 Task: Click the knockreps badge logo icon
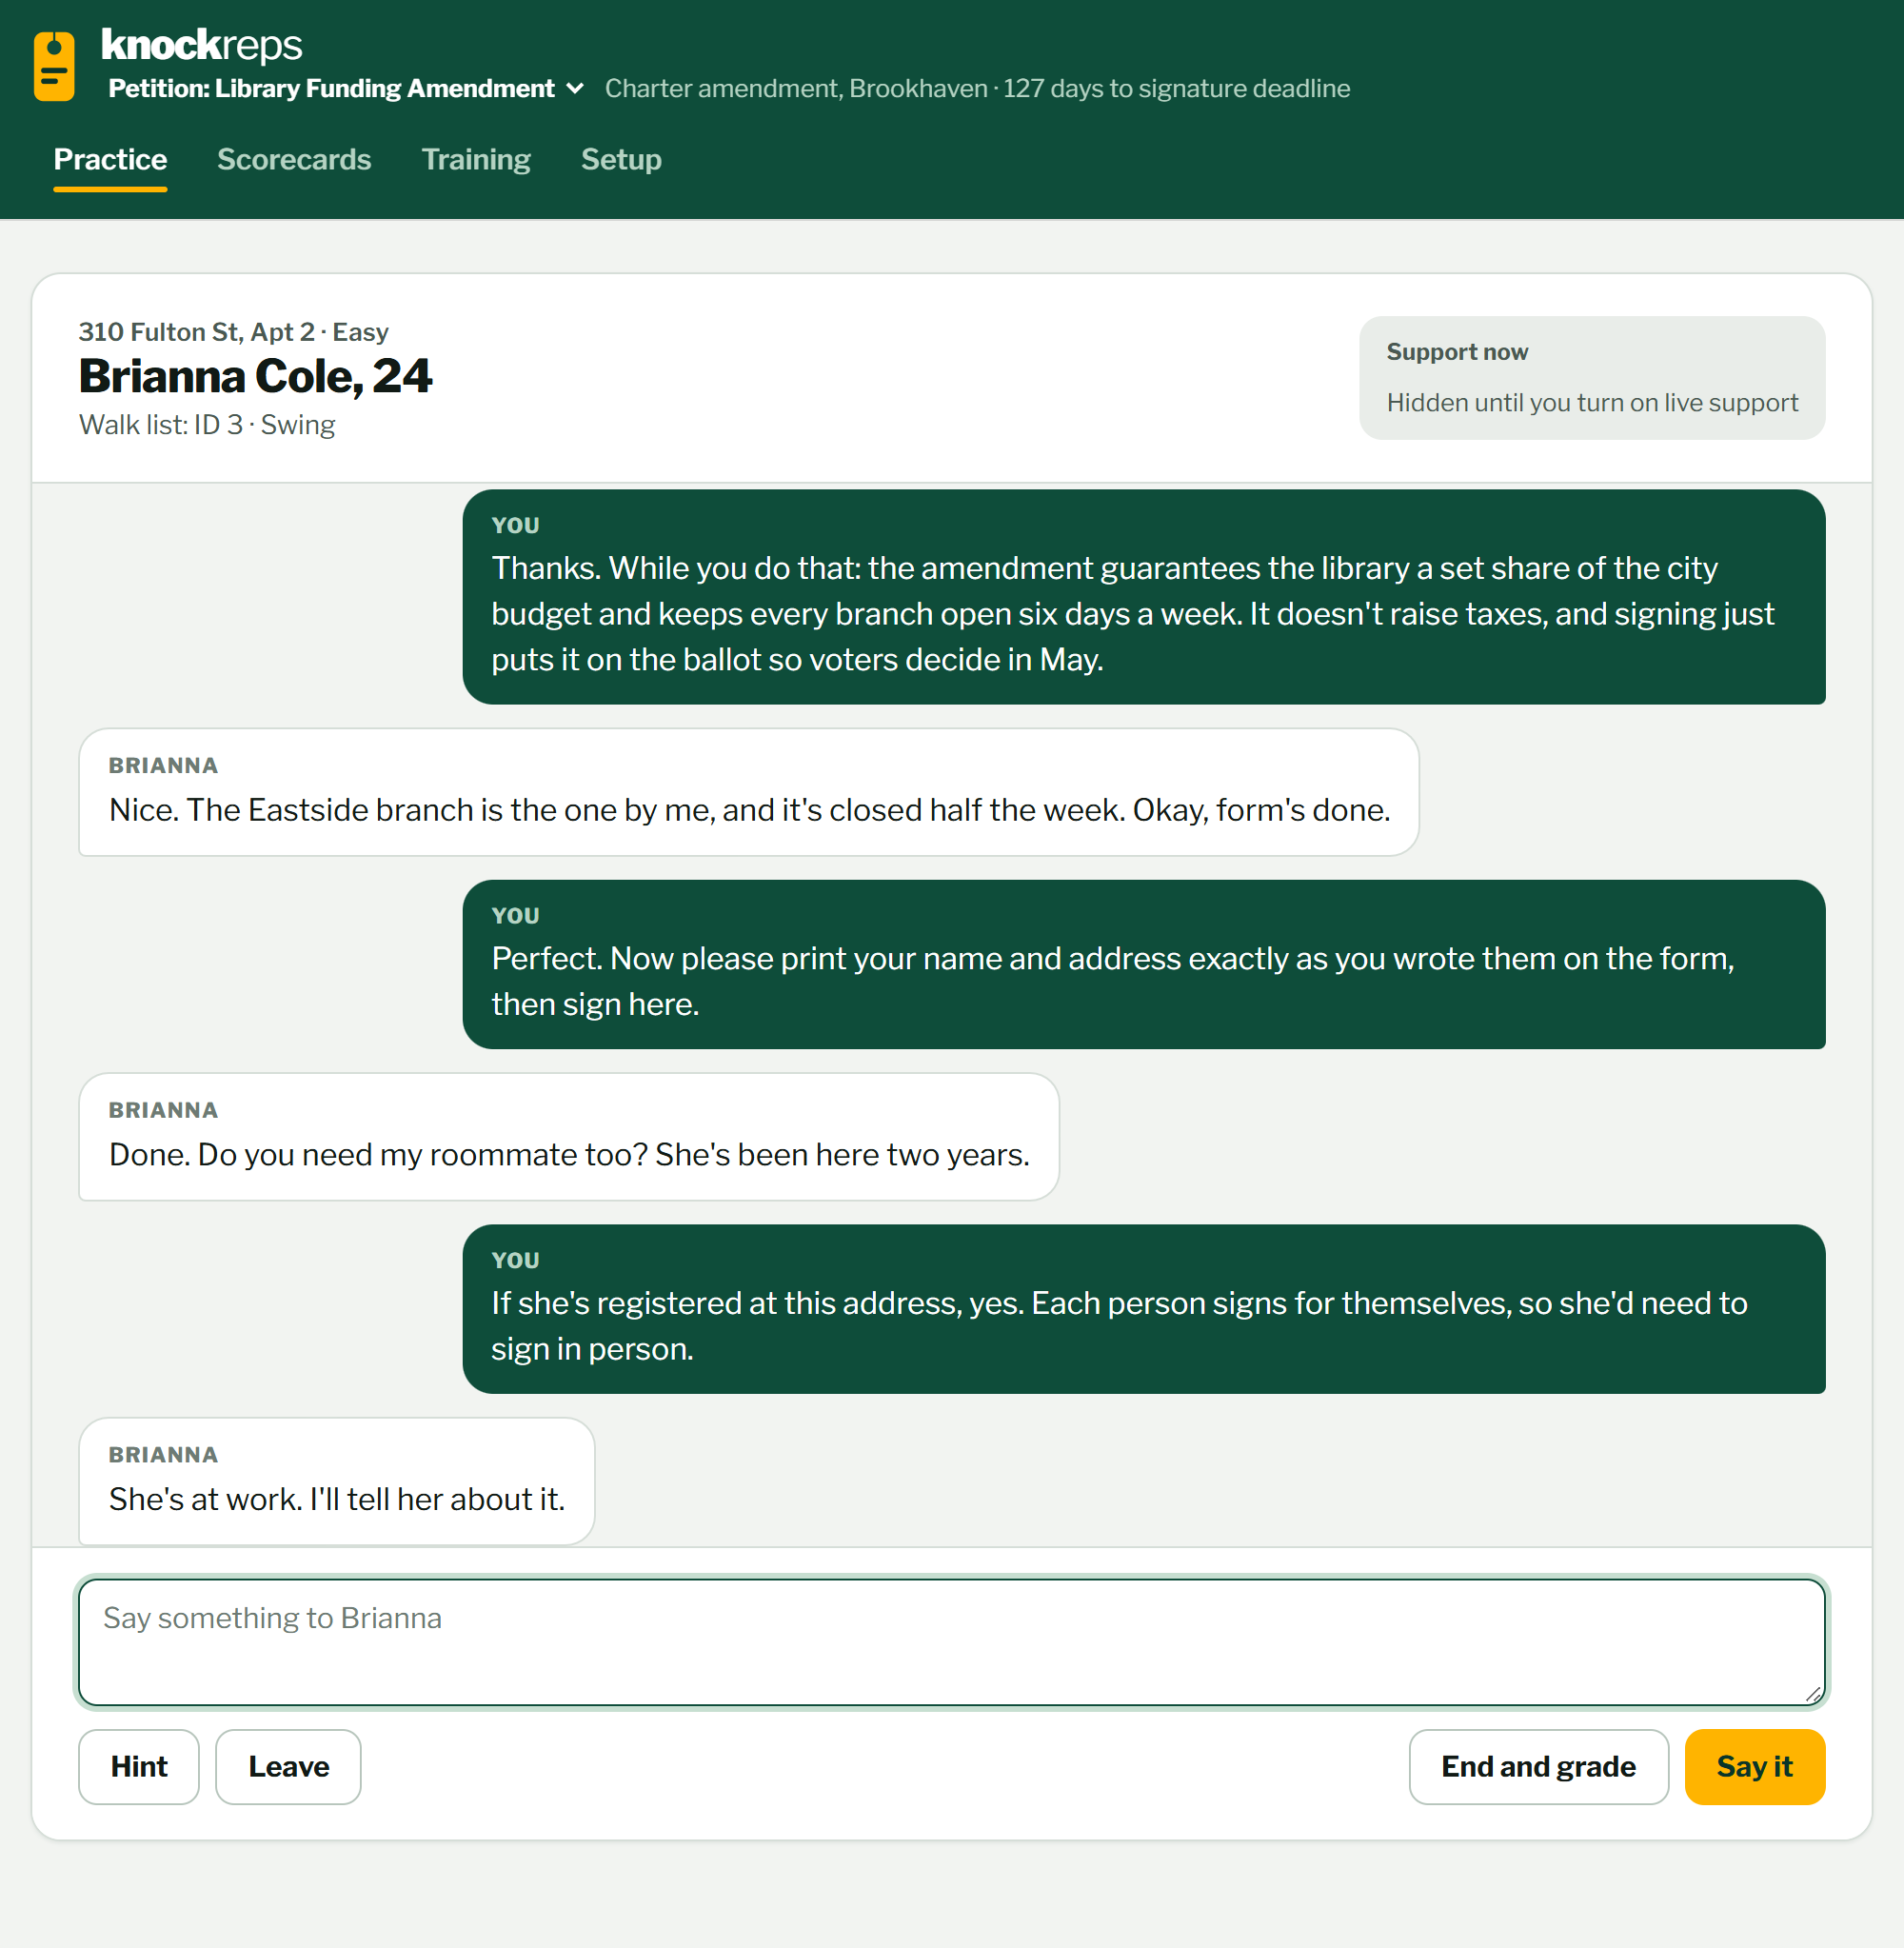[x=54, y=66]
